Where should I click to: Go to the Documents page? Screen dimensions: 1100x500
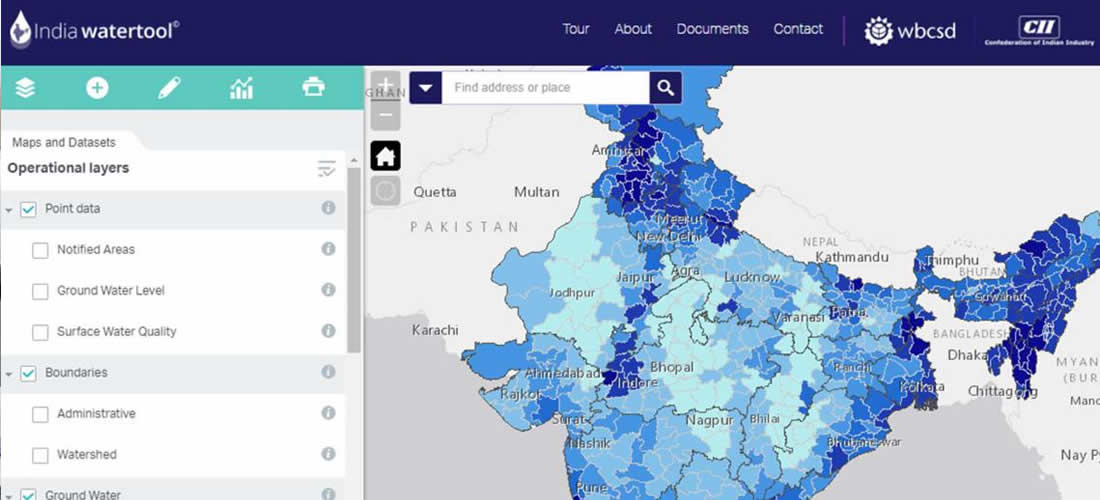pos(712,29)
